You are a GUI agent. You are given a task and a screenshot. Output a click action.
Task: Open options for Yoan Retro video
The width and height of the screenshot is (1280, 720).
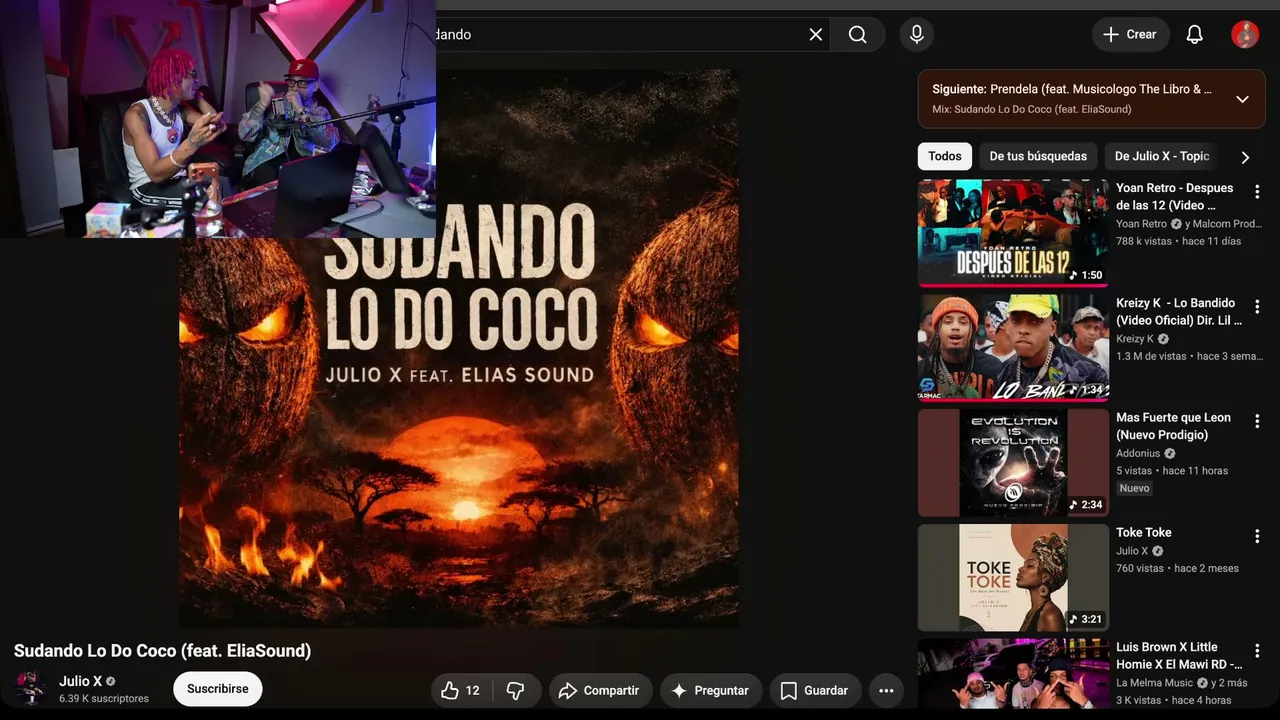tap(1257, 192)
